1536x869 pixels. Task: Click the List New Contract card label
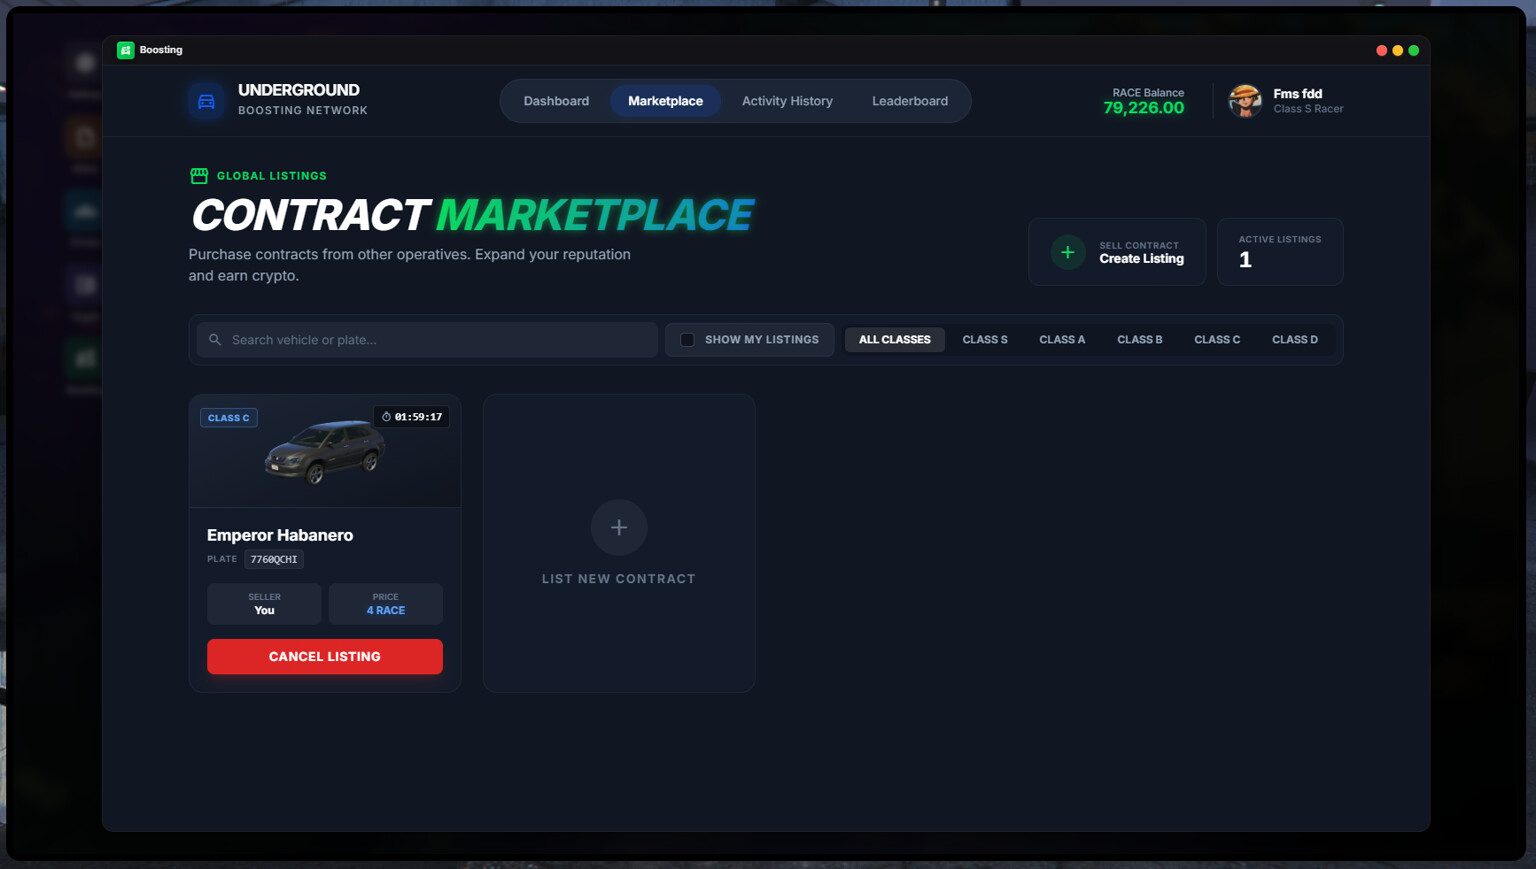click(619, 579)
